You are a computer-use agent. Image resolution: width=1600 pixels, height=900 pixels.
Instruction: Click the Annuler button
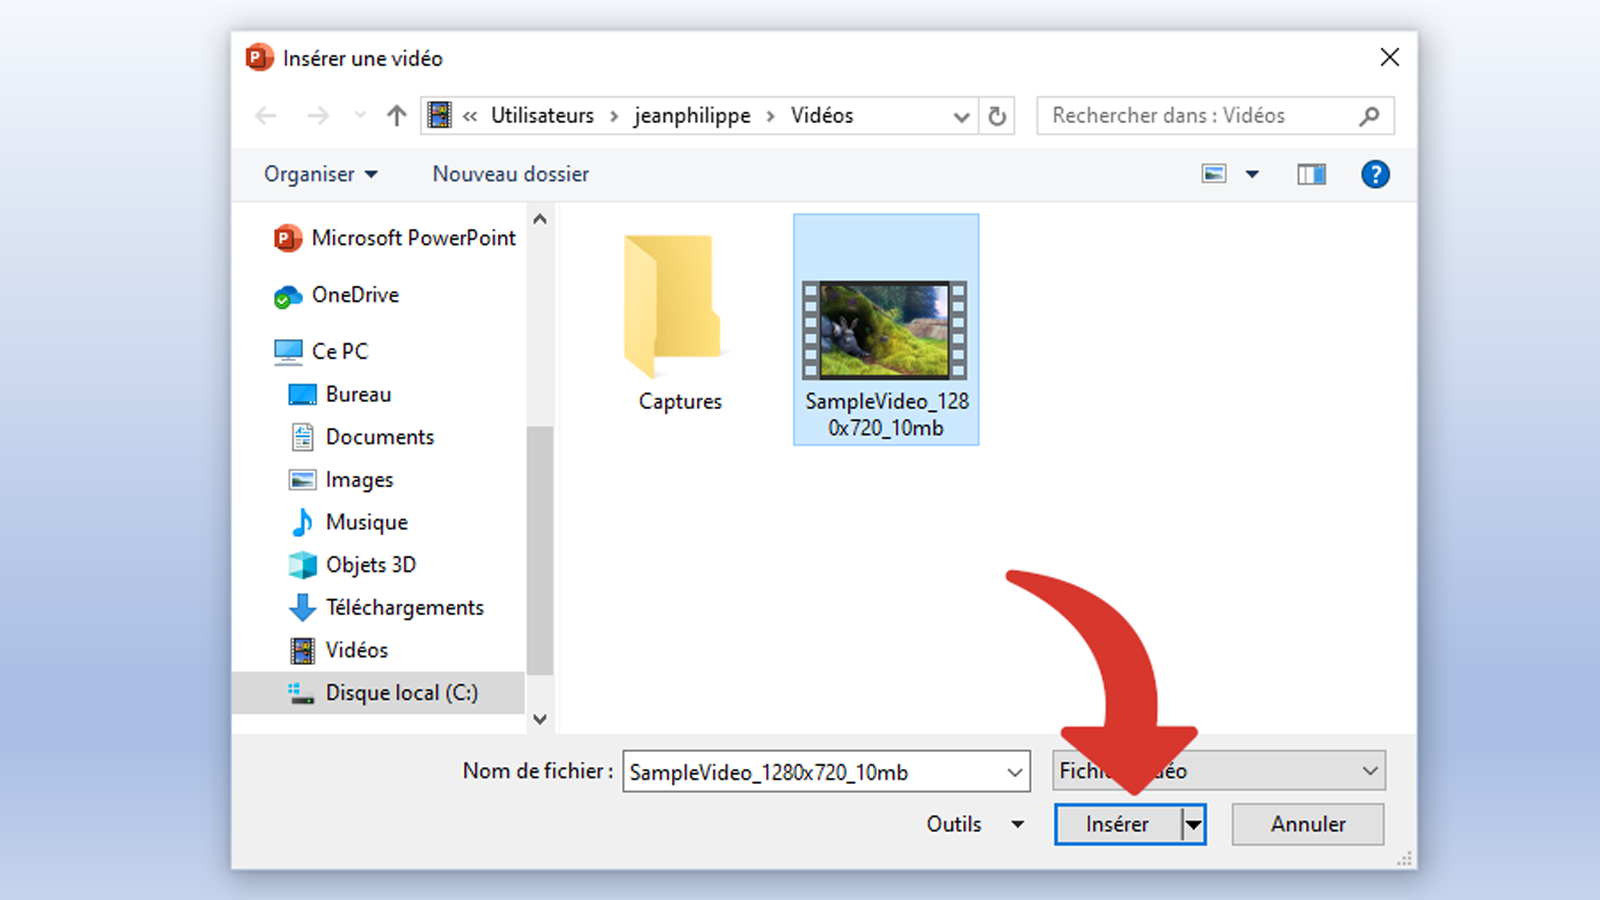pos(1308,824)
